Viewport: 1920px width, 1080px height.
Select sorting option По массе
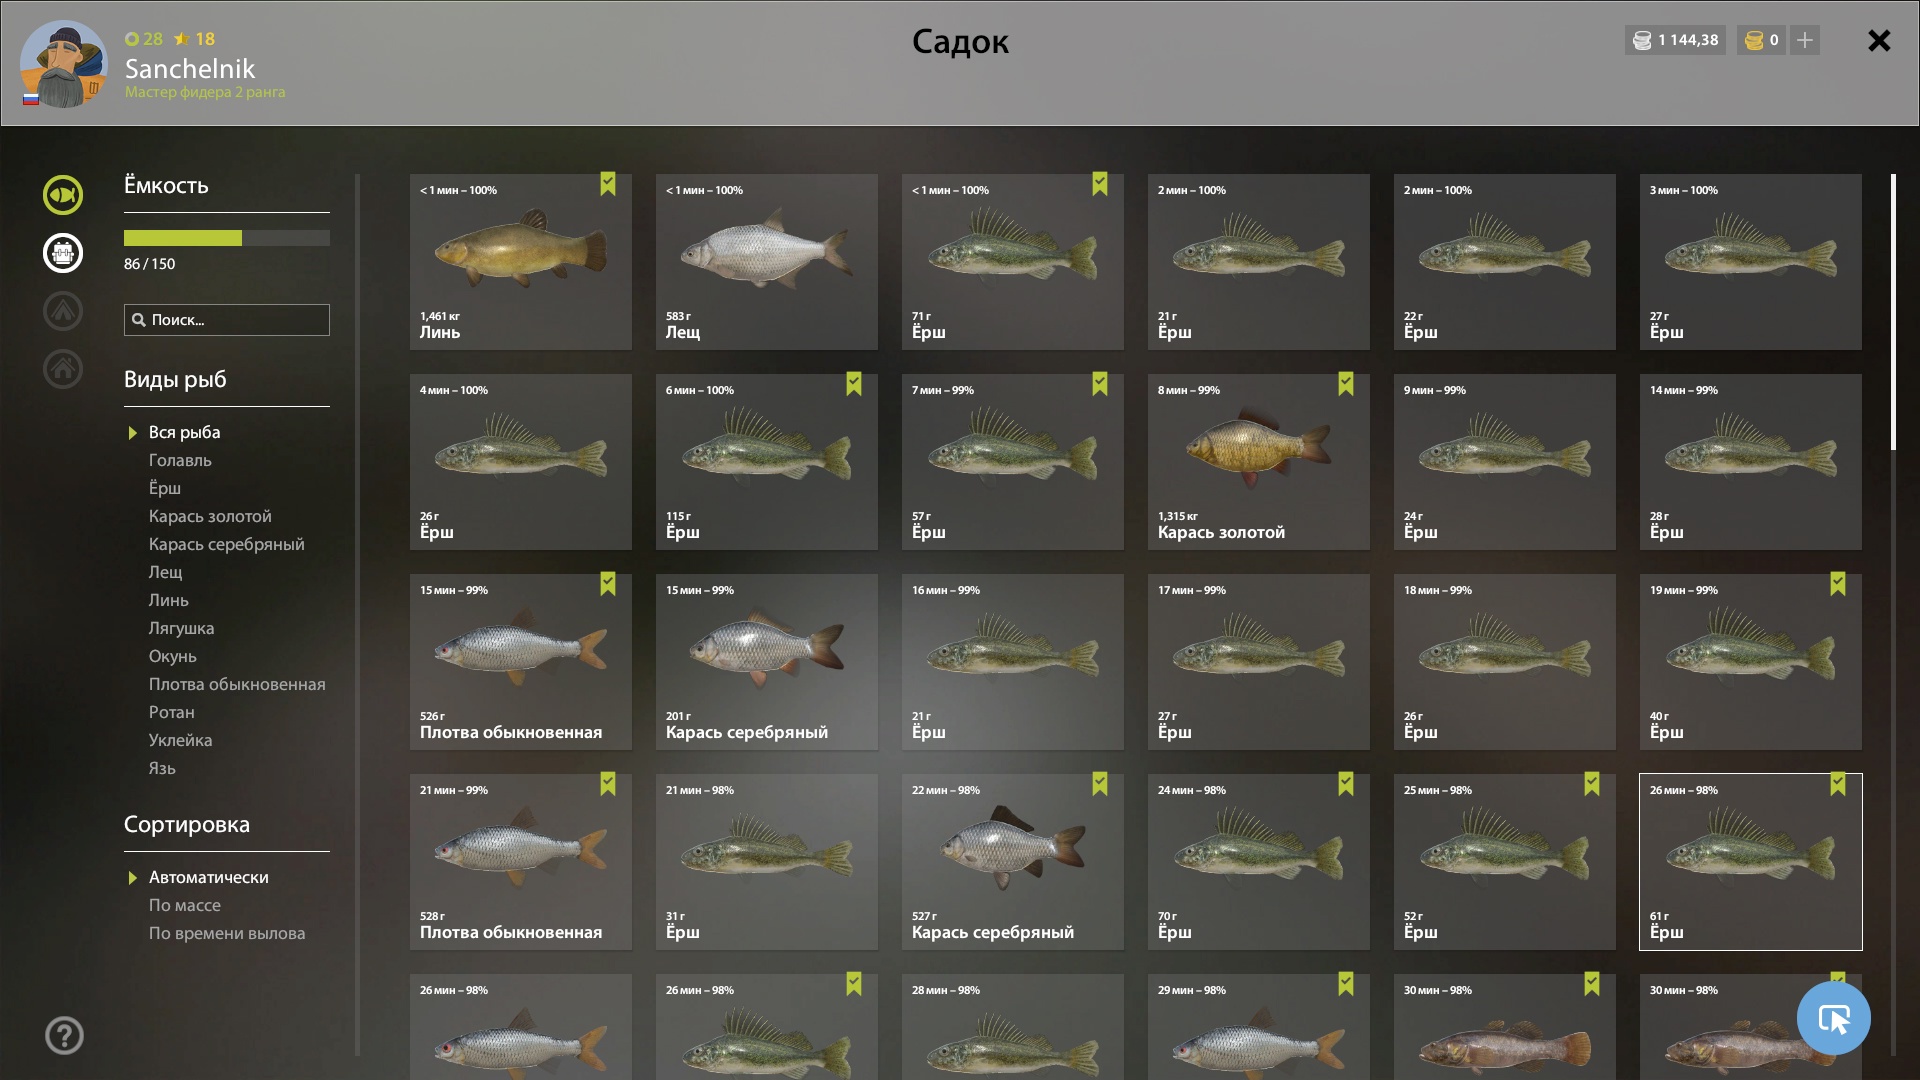tap(185, 905)
